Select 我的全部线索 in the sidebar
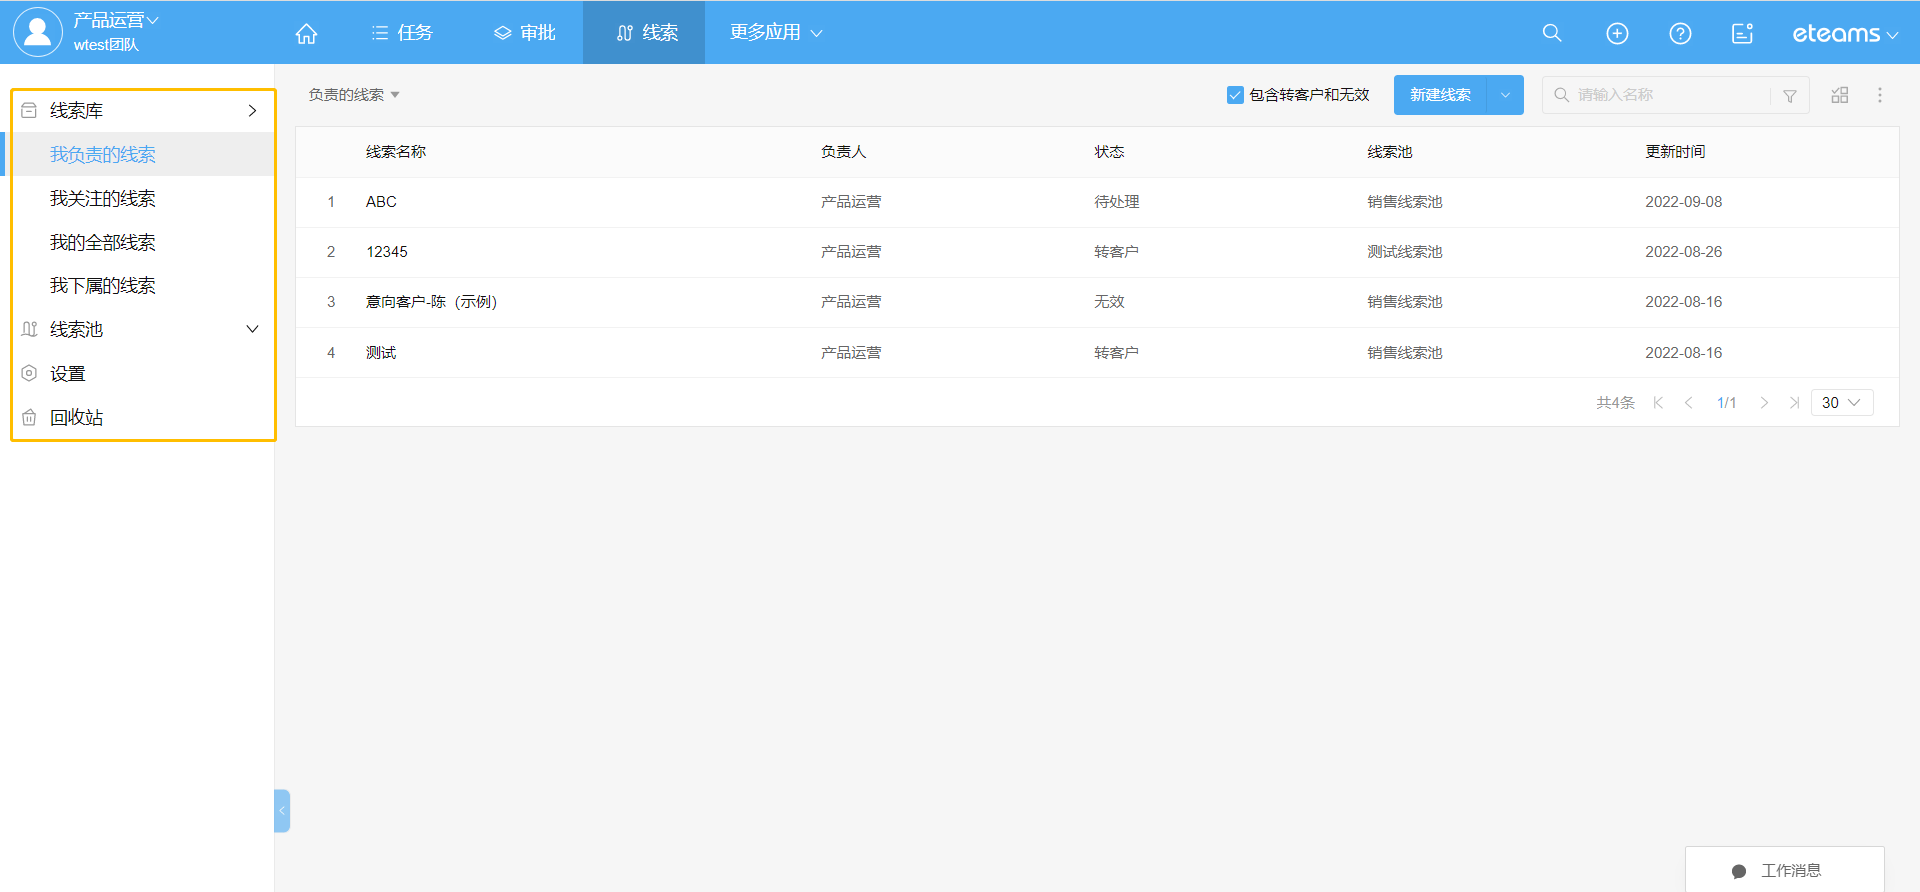 tap(103, 242)
